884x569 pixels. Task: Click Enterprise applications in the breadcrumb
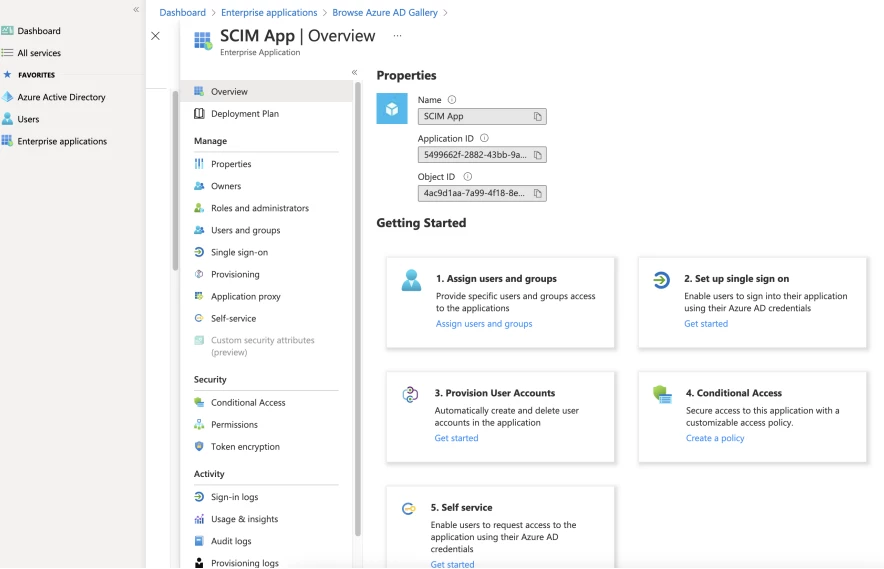(269, 12)
